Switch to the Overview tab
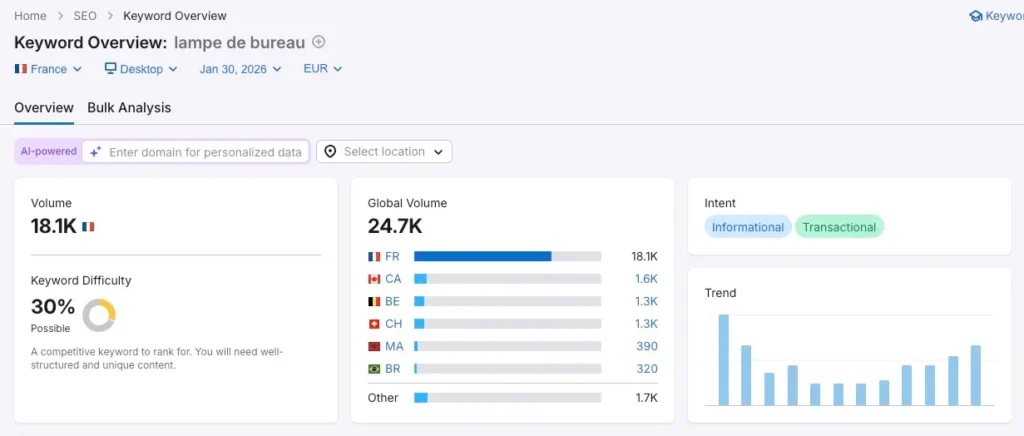The height and width of the screenshot is (436, 1024). point(44,108)
